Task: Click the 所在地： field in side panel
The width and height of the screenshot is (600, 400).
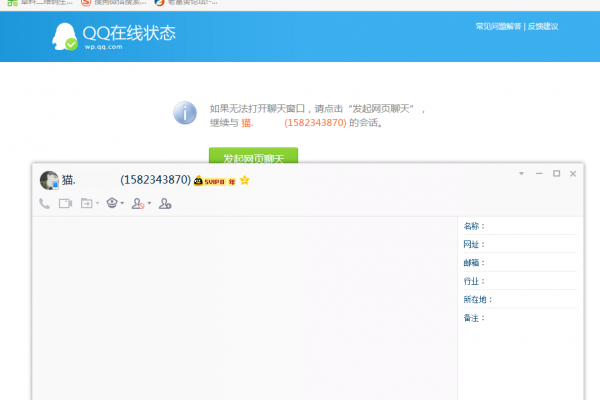Action: pos(520,300)
